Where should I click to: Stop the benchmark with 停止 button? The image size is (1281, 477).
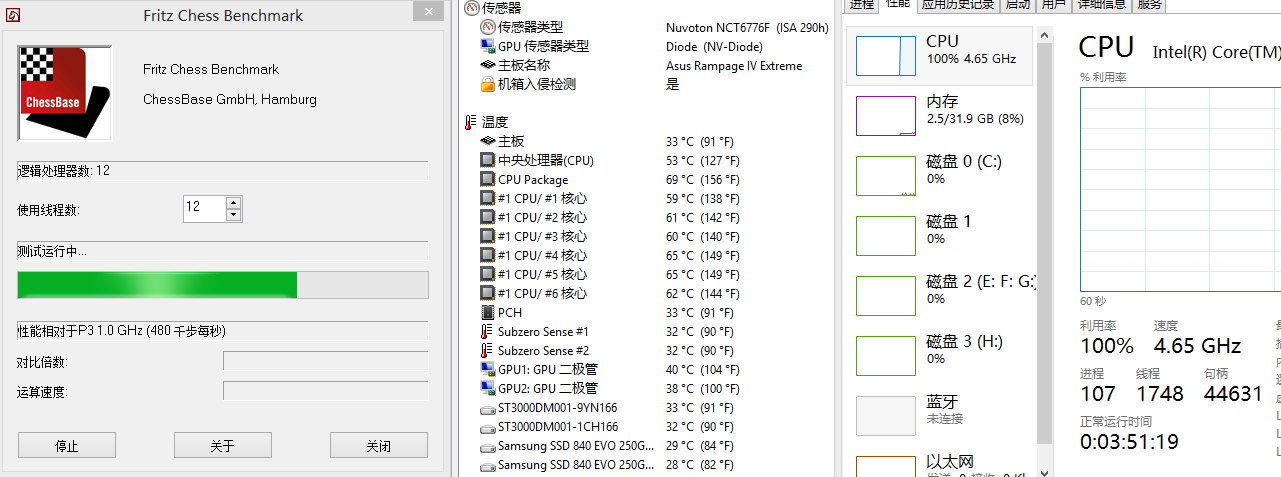pyautogui.click(x=67, y=445)
